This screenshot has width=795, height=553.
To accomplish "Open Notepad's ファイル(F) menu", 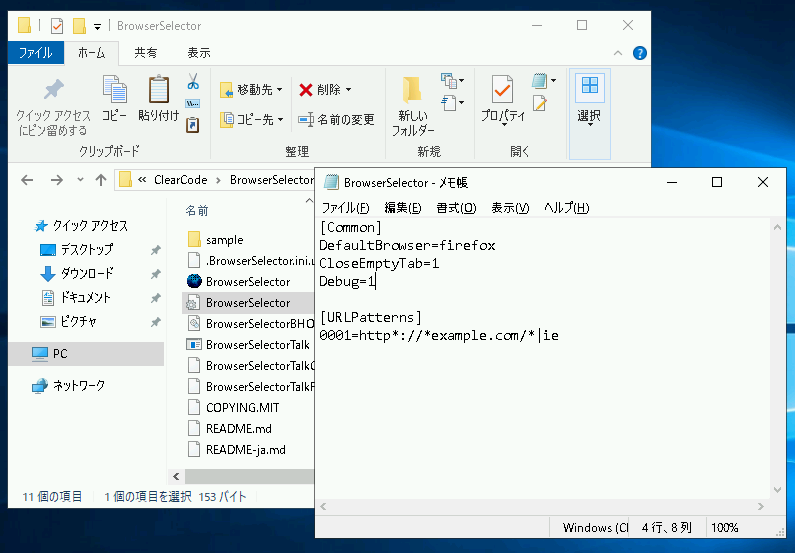I will click(x=345, y=208).
